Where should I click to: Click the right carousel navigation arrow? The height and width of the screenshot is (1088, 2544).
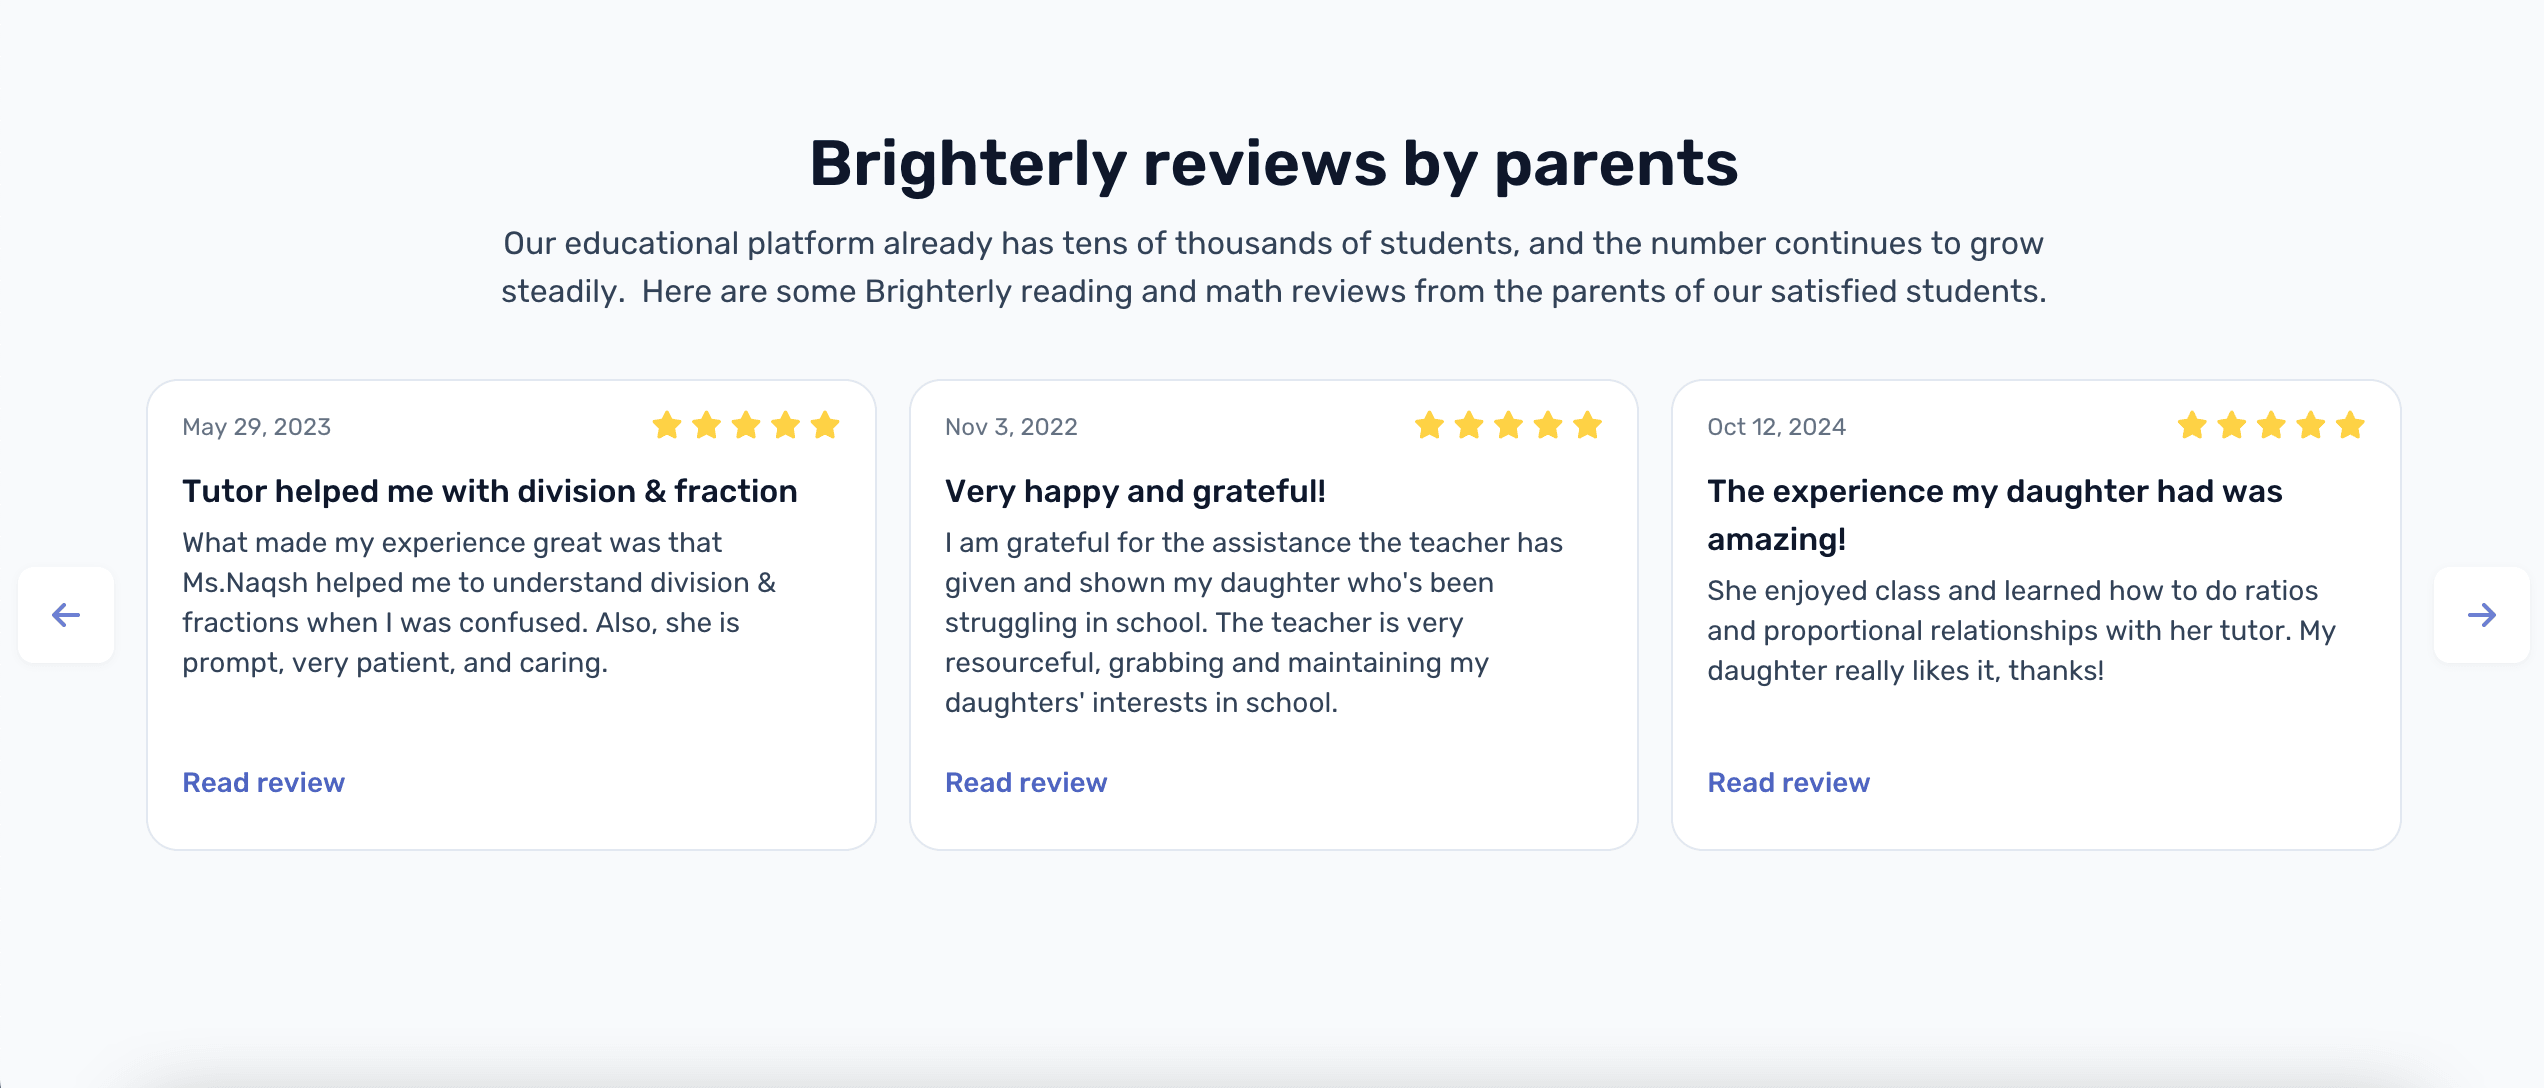pos(2481,616)
